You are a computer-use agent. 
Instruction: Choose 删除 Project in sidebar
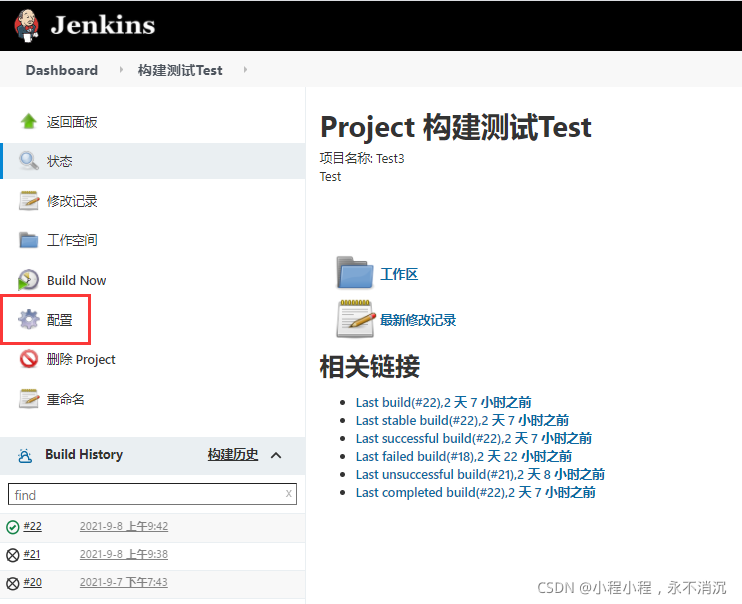81,360
